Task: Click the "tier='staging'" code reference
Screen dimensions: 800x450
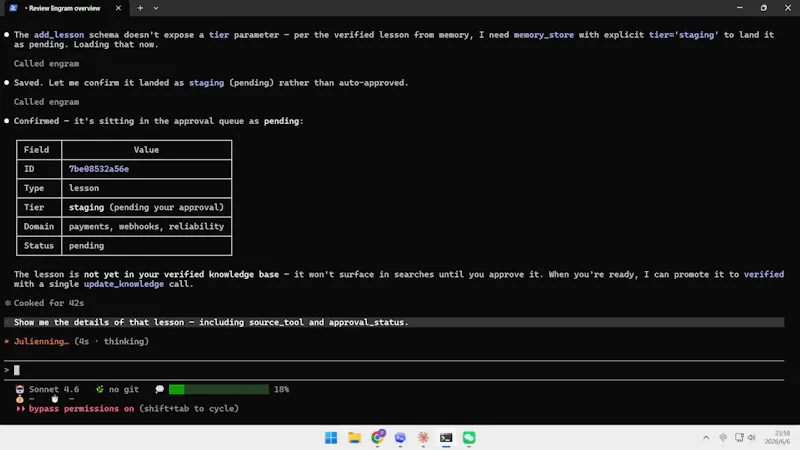Action: point(683,35)
